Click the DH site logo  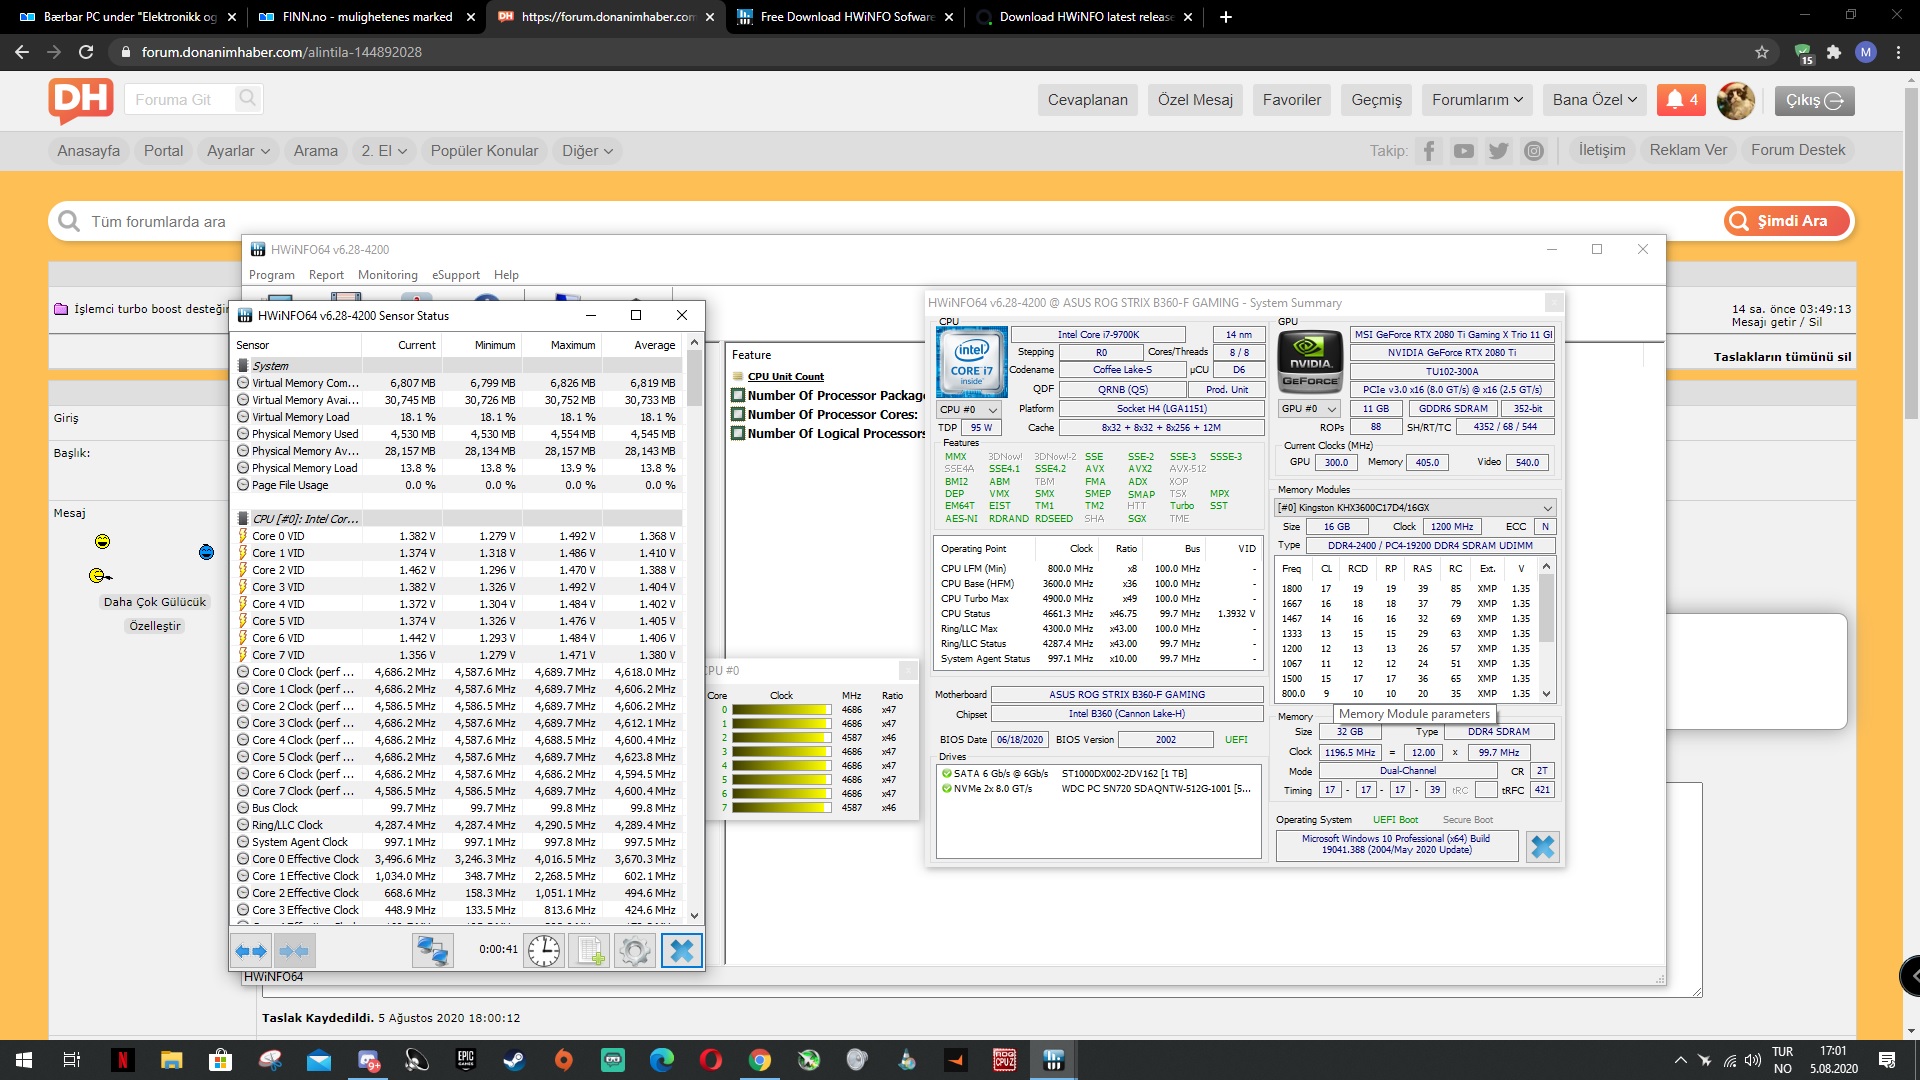80,100
